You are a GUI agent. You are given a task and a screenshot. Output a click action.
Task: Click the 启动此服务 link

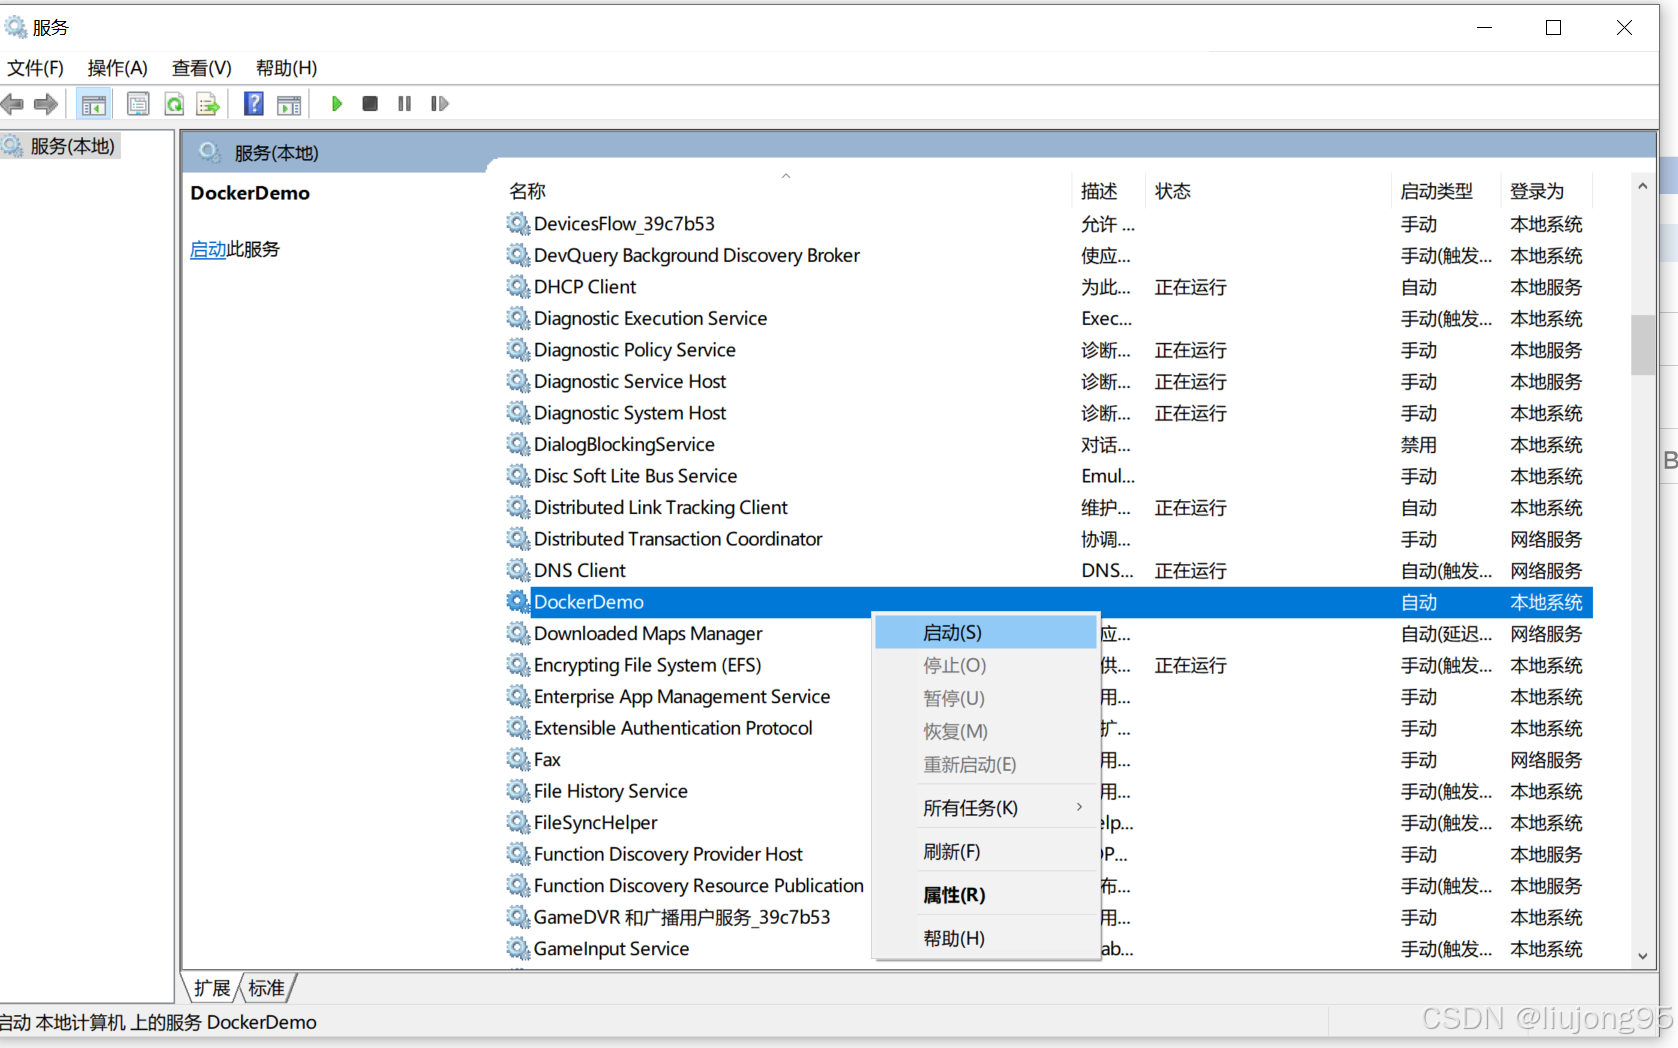pos(207,249)
